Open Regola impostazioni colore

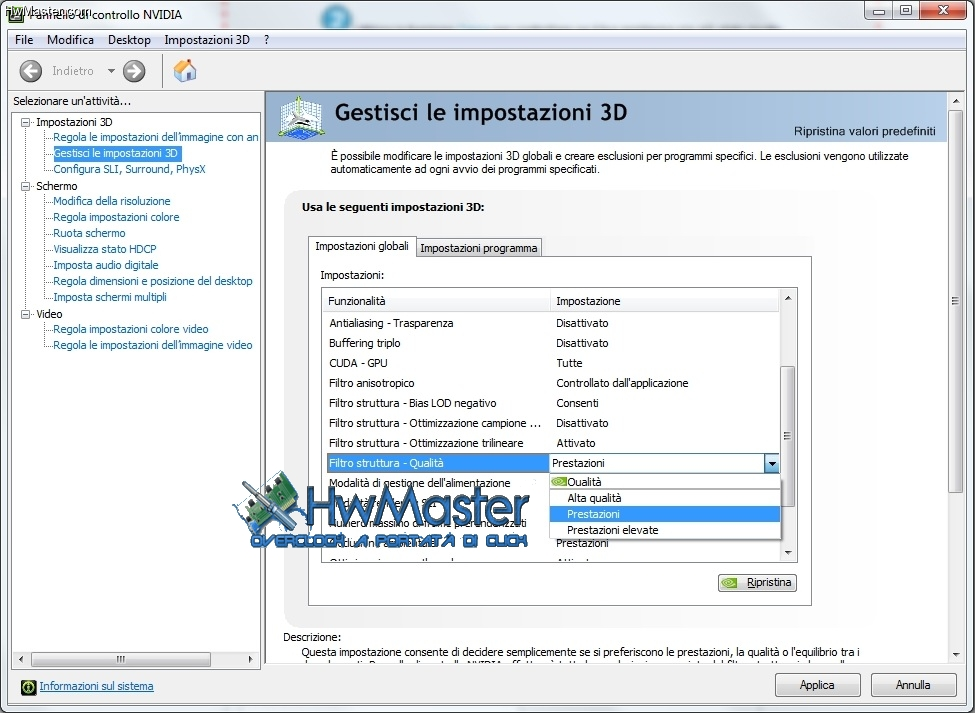(116, 218)
